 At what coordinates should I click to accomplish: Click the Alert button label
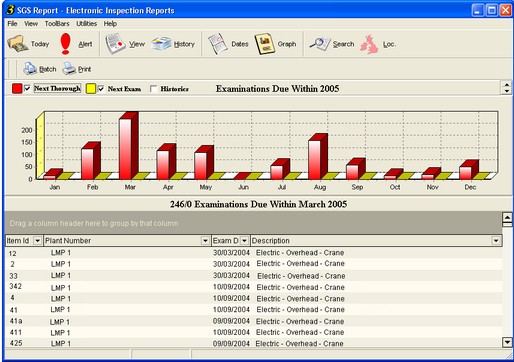[x=85, y=44]
